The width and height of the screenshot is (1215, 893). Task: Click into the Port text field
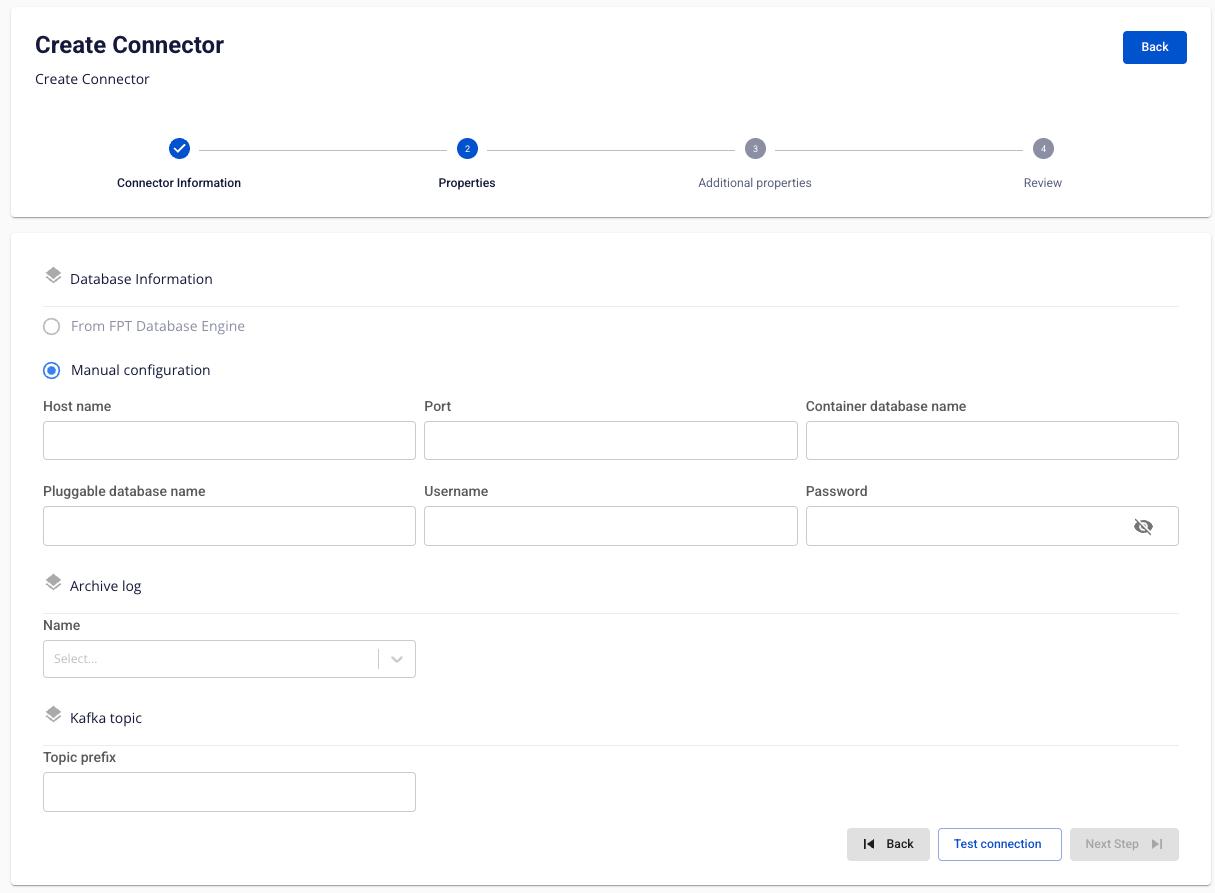tap(610, 441)
